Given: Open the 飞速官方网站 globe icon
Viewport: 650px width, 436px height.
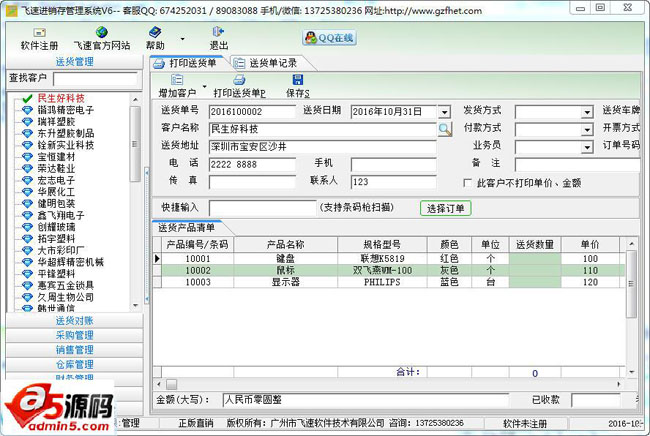Looking at the screenshot, I should click(x=102, y=32).
